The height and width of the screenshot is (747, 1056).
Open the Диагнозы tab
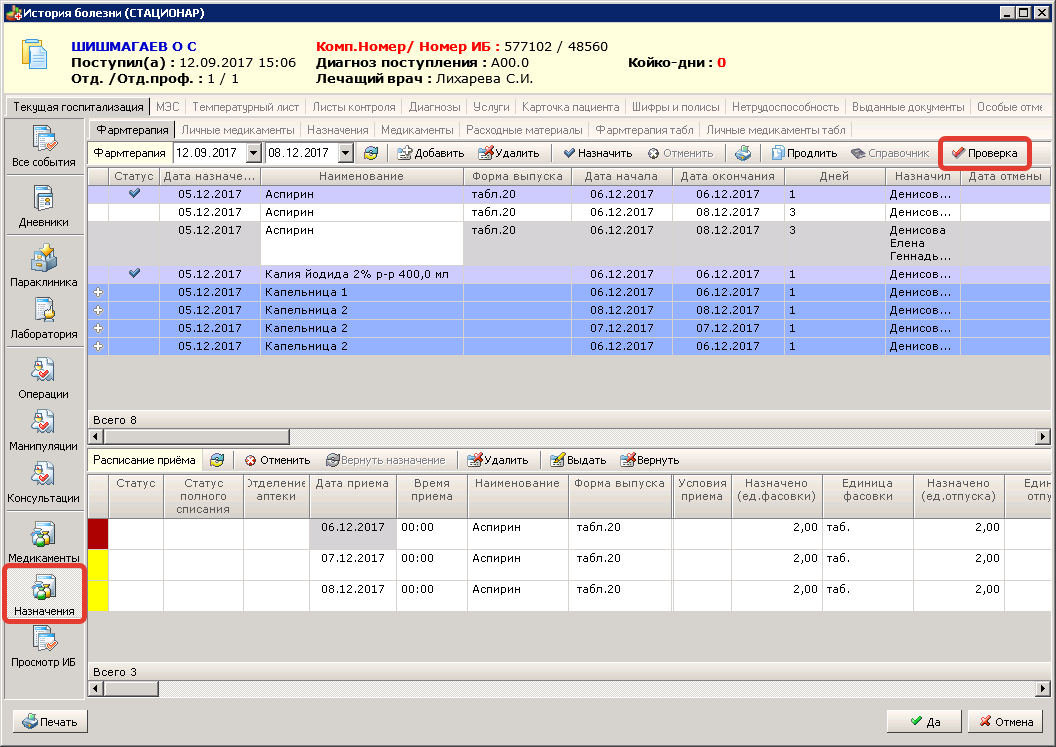434,107
